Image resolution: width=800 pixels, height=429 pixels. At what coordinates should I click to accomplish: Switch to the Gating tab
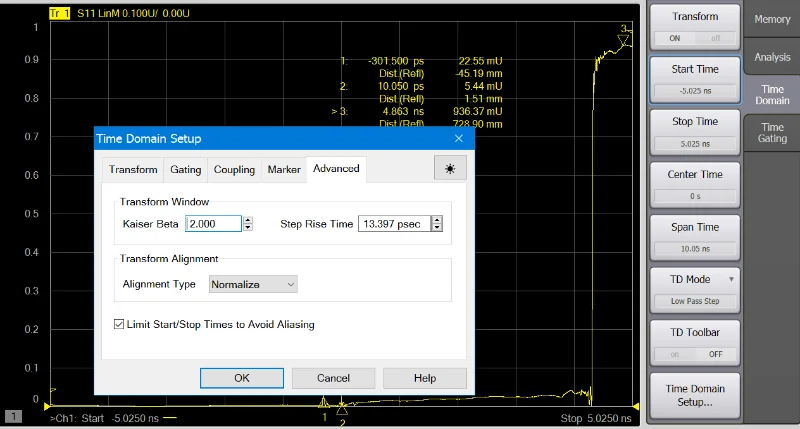186,169
